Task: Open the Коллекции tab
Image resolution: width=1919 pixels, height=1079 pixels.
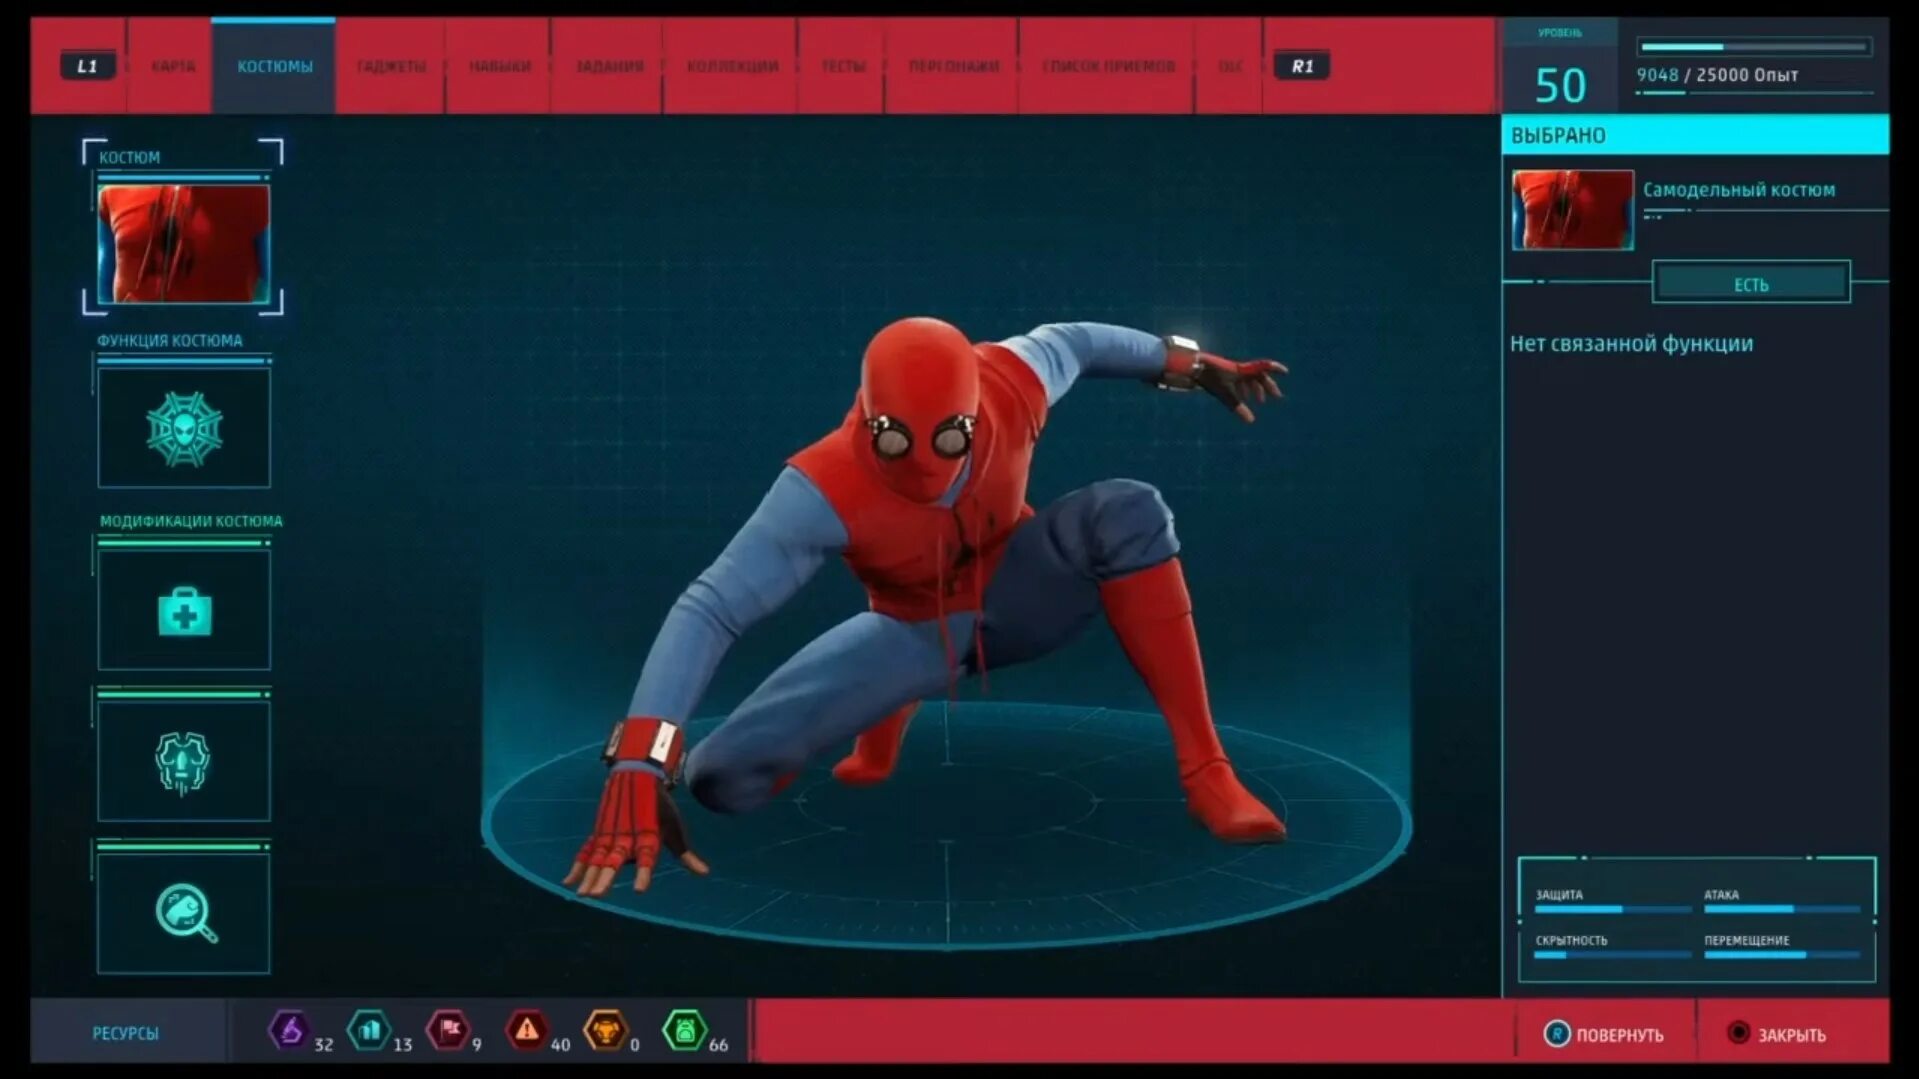Action: pos(732,66)
